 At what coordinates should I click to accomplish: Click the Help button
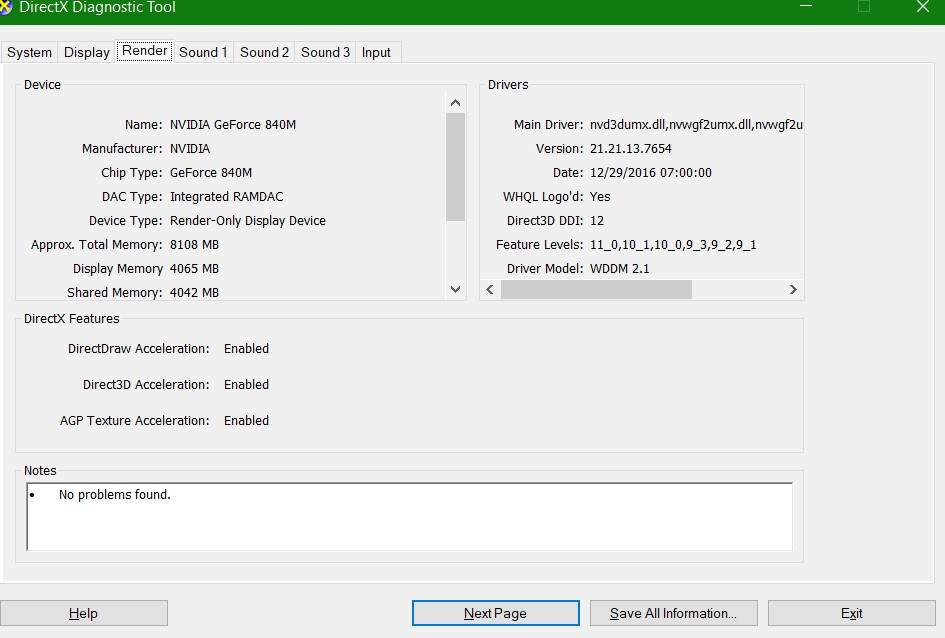coord(83,613)
